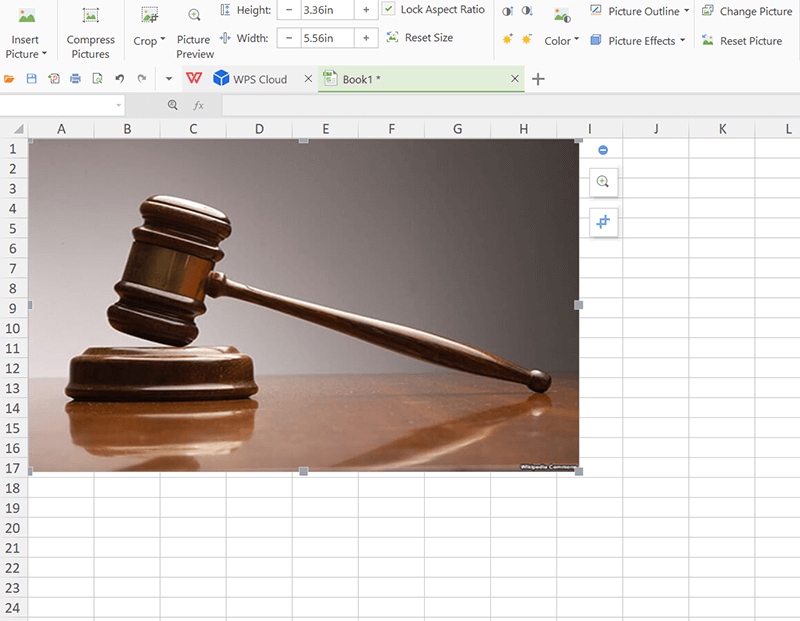The image size is (800, 621).
Task: Click the Export to PDF icon
Action: coord(53,79)
